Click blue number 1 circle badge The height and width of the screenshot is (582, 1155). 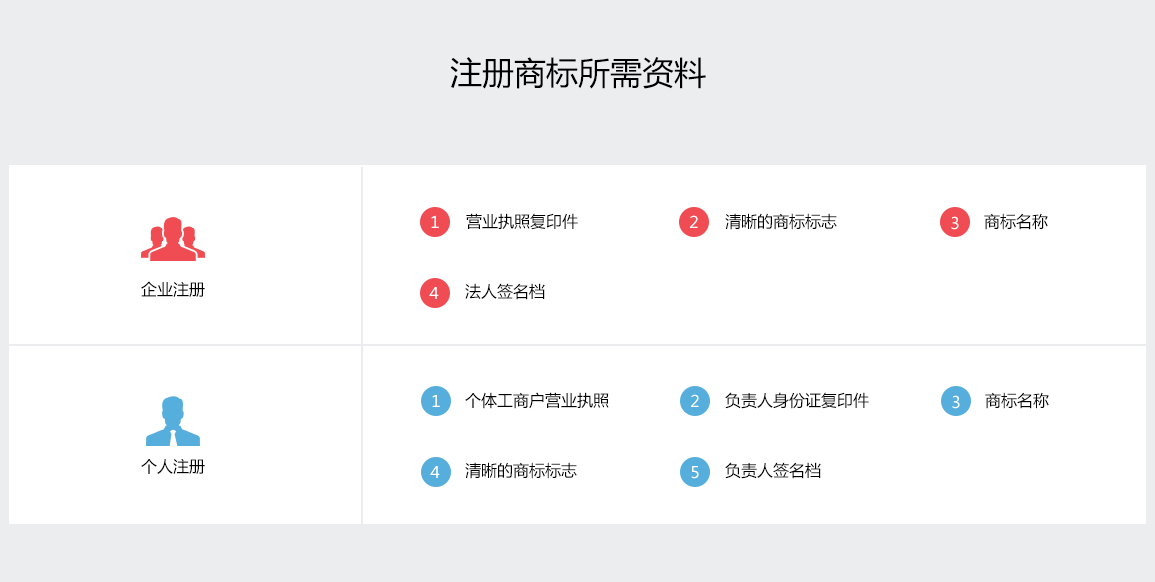[436, 401]
